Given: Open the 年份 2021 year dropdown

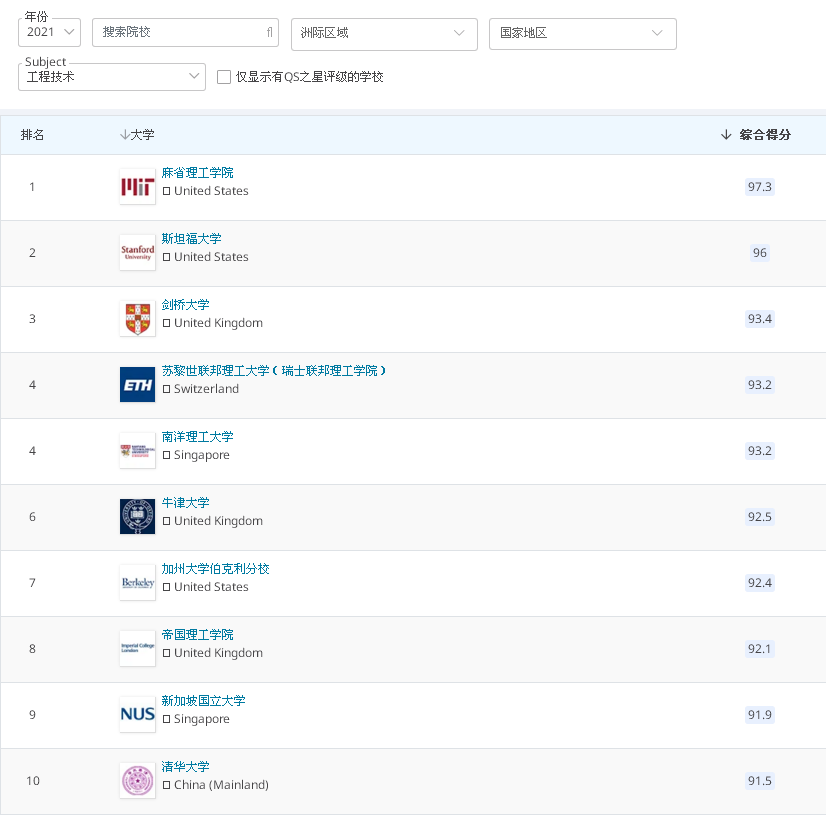Looking at the screenshot, I should [x=50, y=33].
